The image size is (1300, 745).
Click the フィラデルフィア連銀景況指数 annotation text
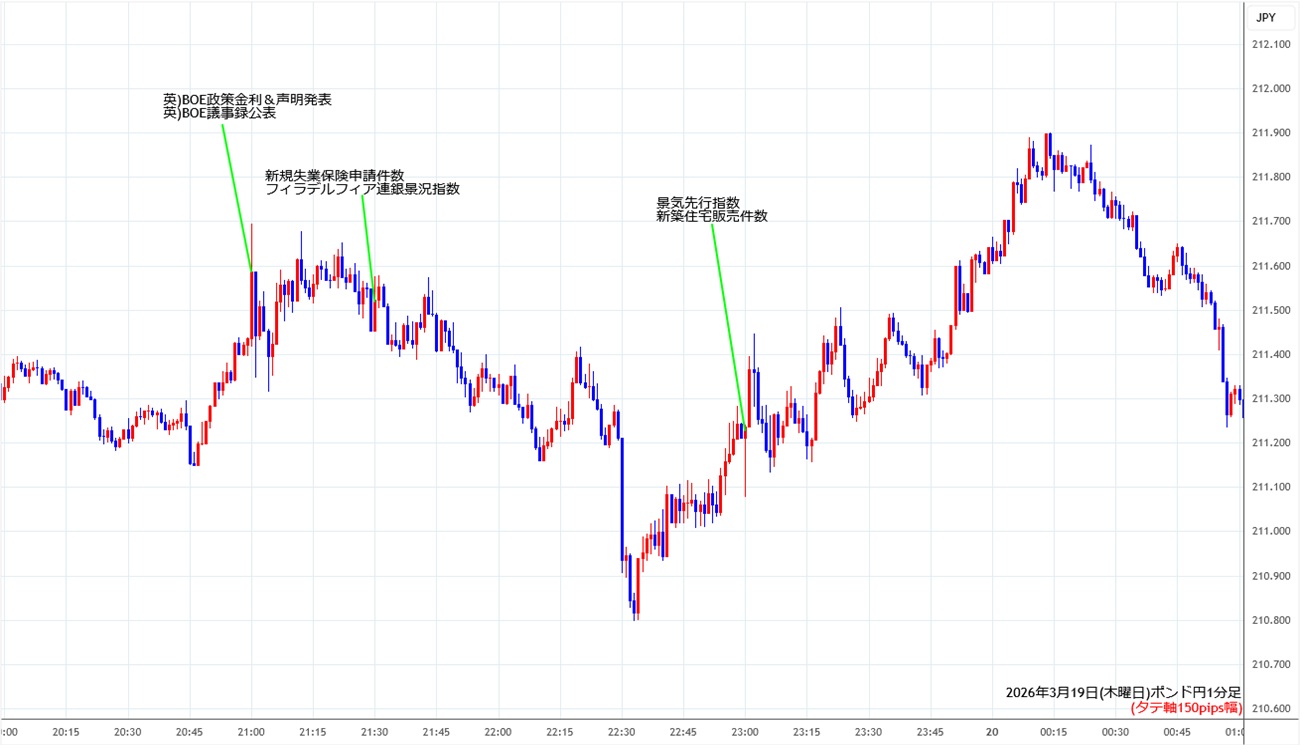[362, 189]
